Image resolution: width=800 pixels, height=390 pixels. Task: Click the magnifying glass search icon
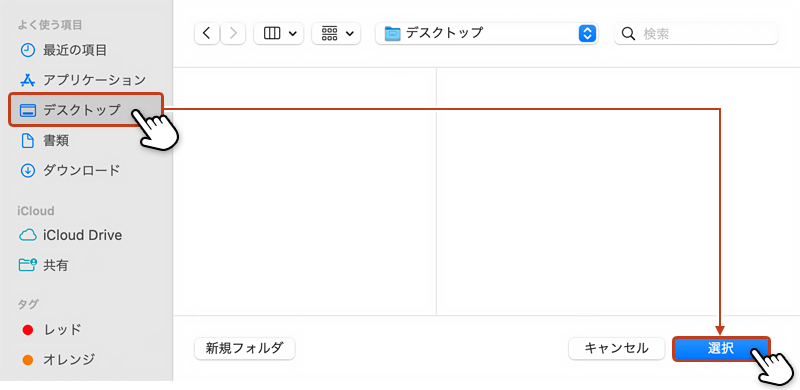point(629,34)
